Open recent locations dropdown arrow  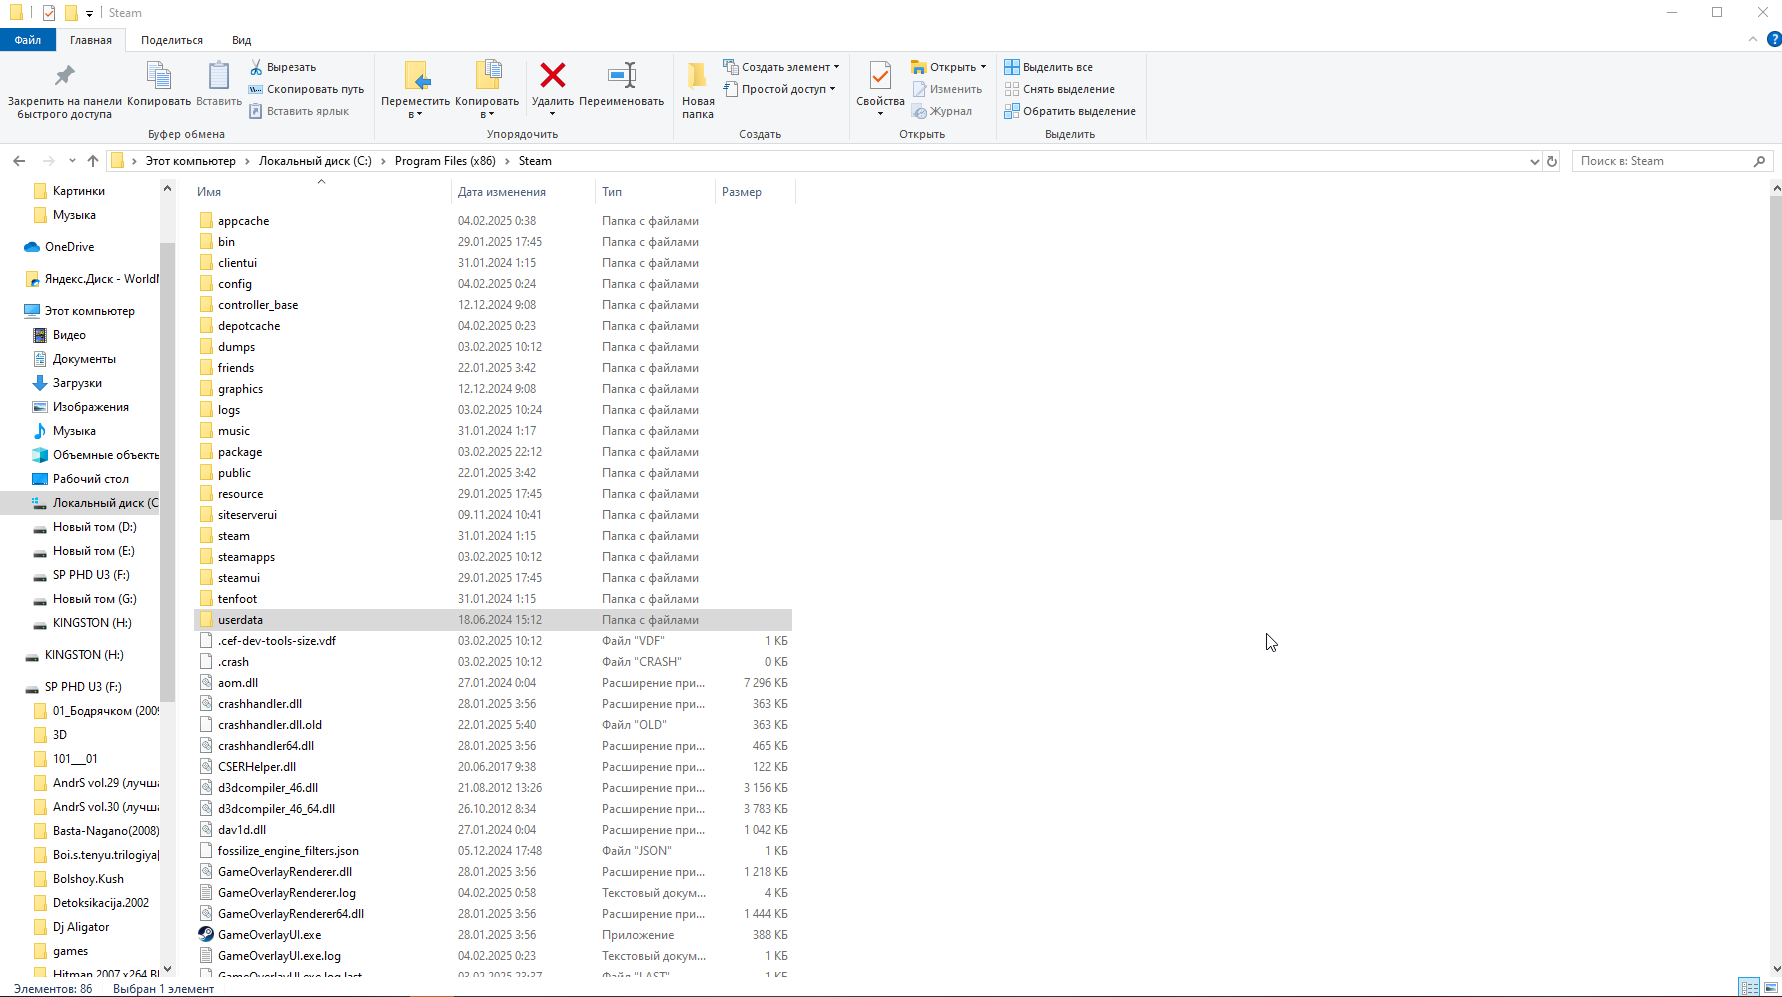click(x=72, y=161)
